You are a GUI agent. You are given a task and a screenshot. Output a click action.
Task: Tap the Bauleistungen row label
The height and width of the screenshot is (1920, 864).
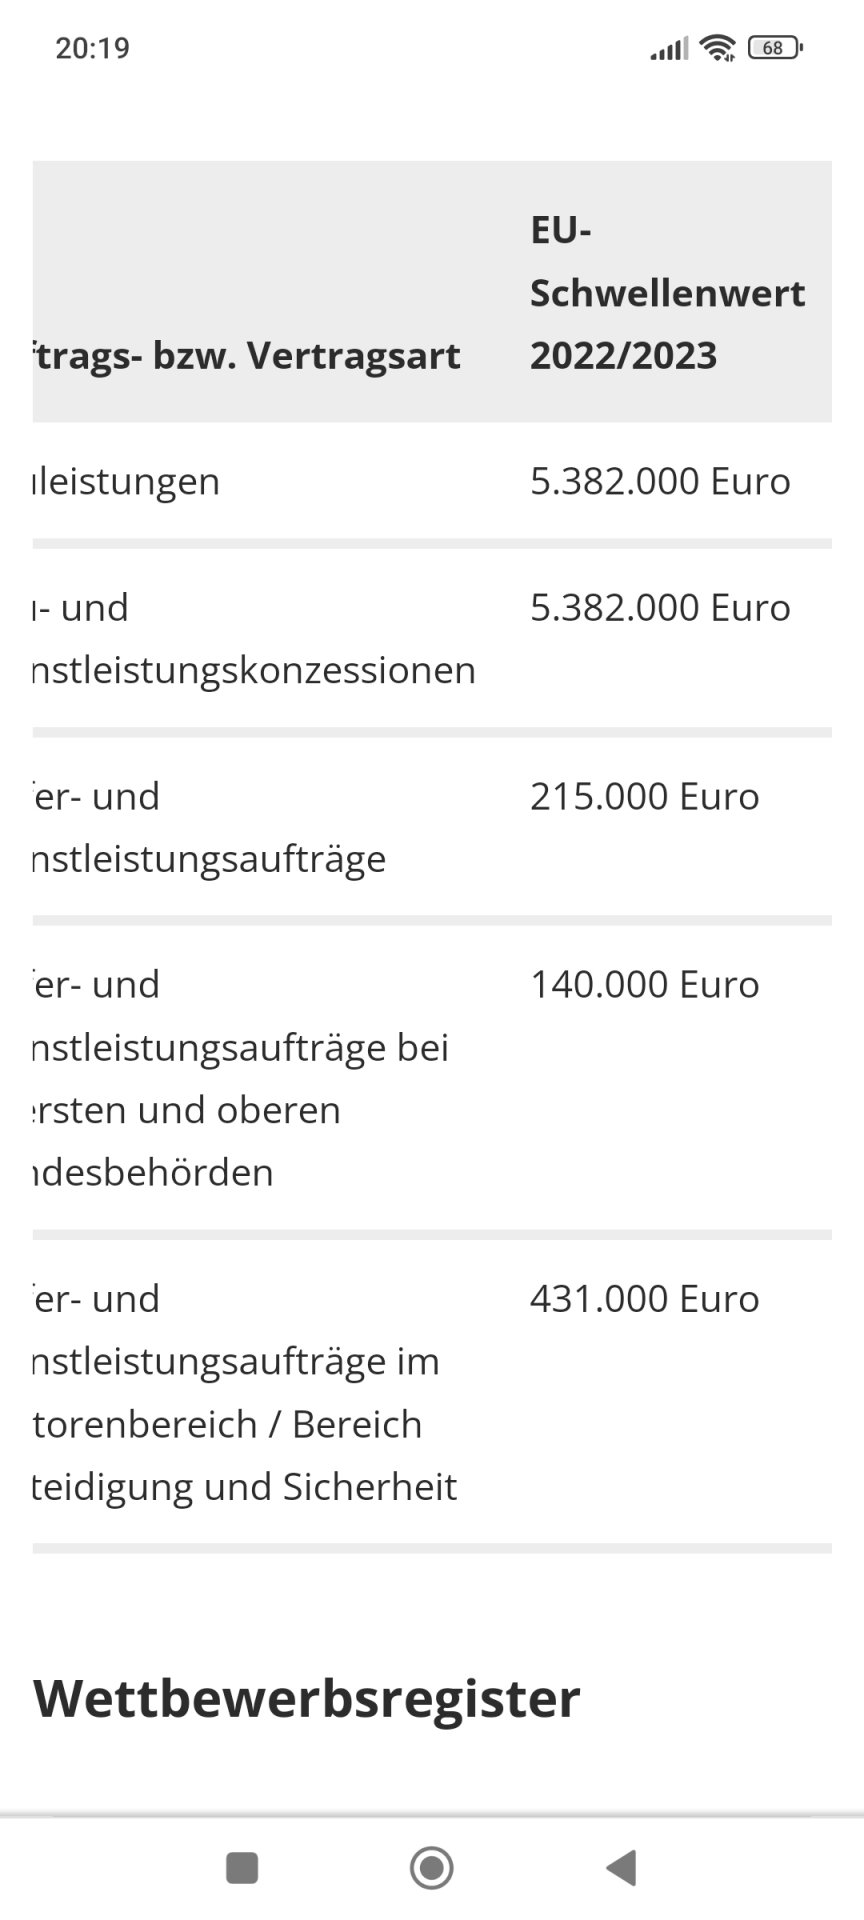click(x=127, y=481)
